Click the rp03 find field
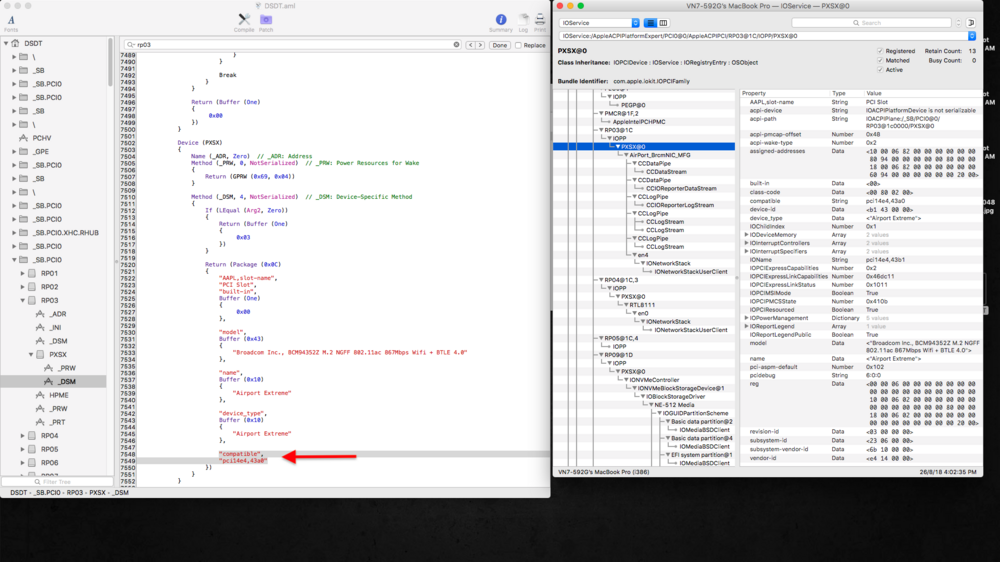The width and height of the screenshot is (1000, 562). point(293,45)
